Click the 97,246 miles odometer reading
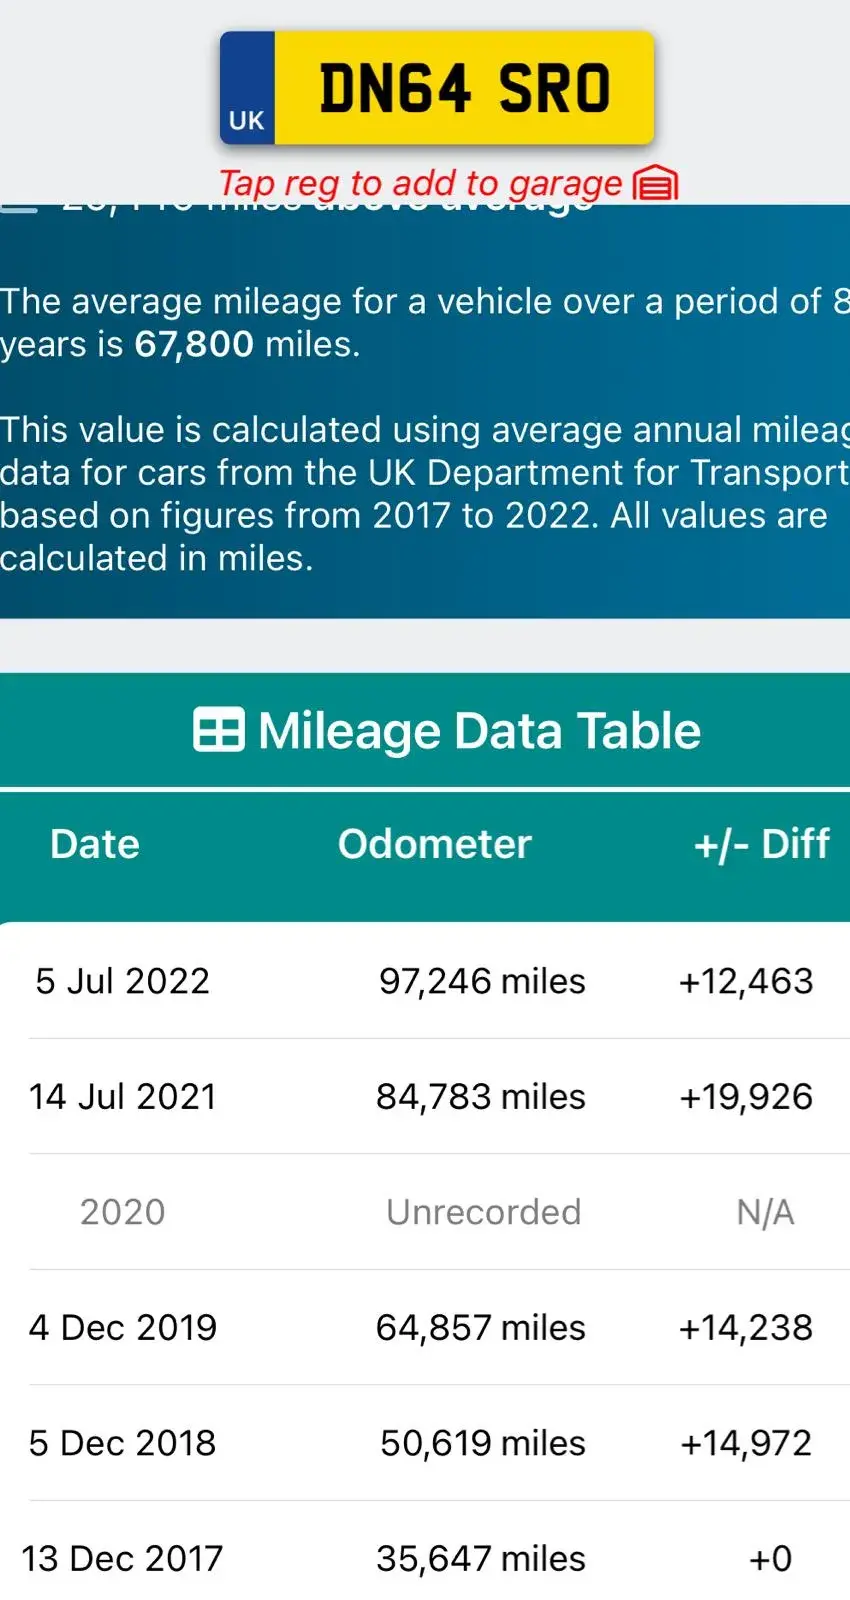This screenshot has height=1600, width=850. pos(482,981)
